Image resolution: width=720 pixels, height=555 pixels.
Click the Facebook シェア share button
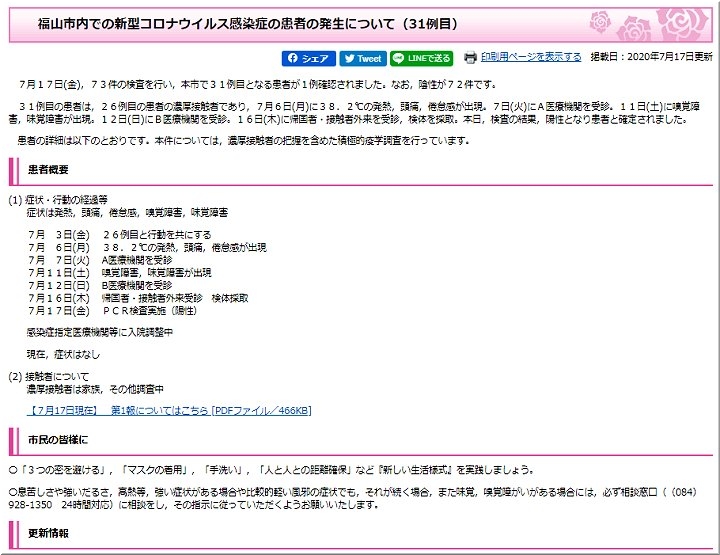point(310,58)
